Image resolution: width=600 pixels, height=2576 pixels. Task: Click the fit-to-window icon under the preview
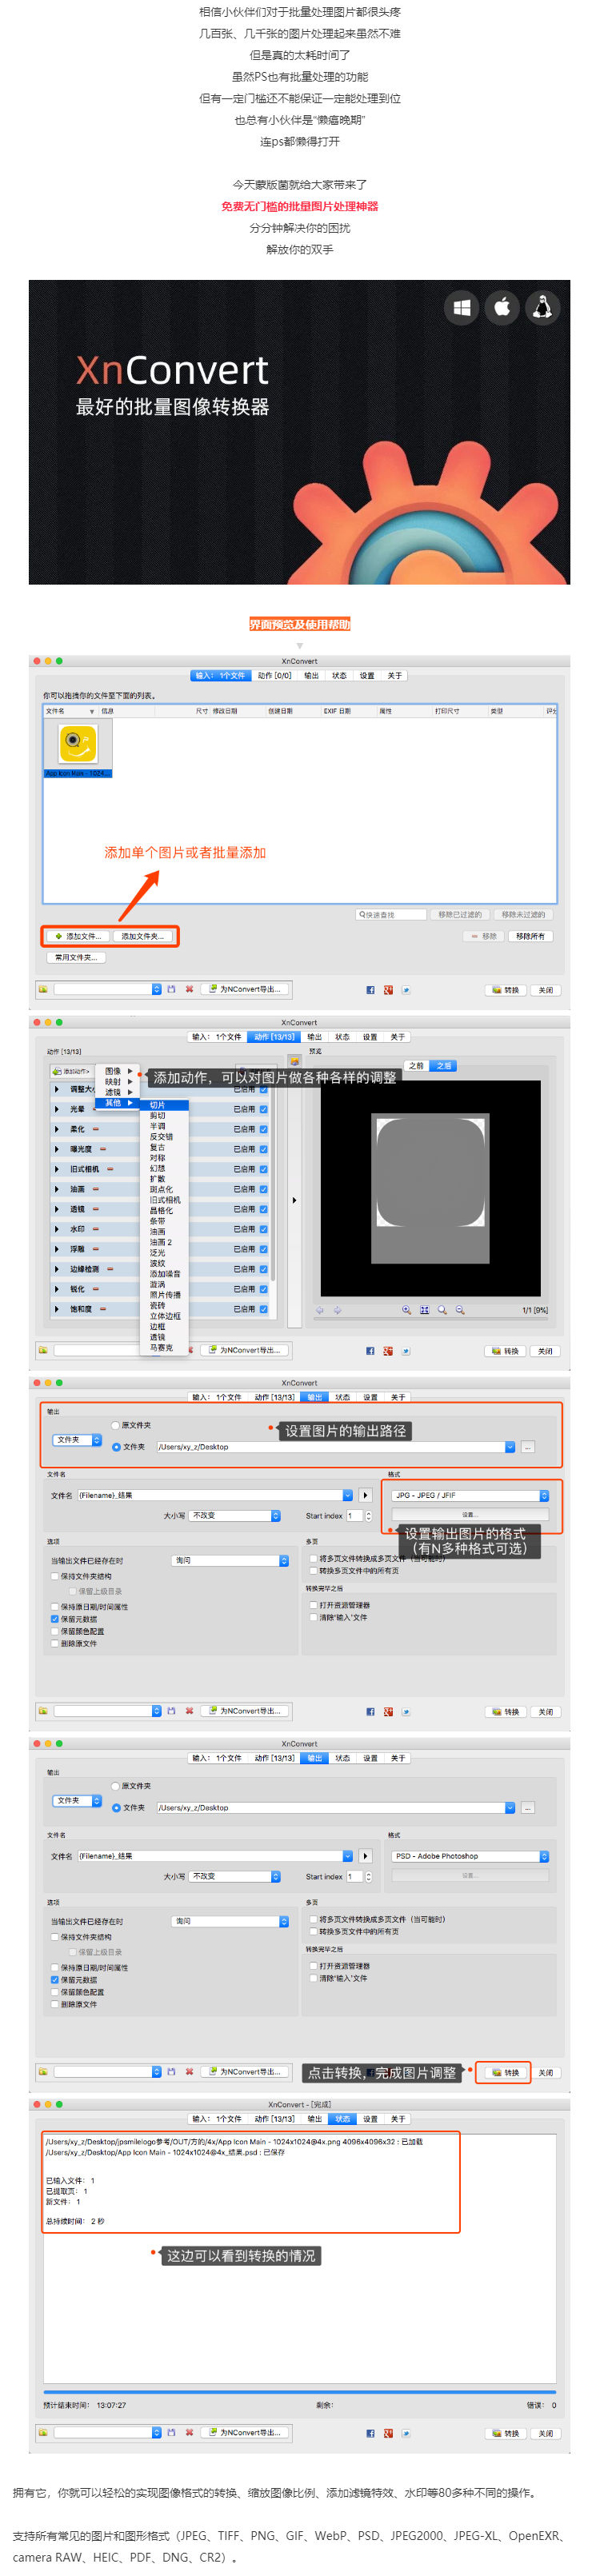point(424,1310)
